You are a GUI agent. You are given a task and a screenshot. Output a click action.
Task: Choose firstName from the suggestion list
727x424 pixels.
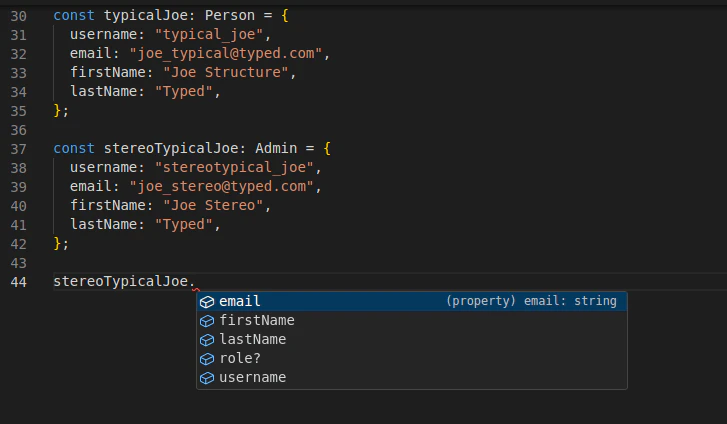point(412,321)
